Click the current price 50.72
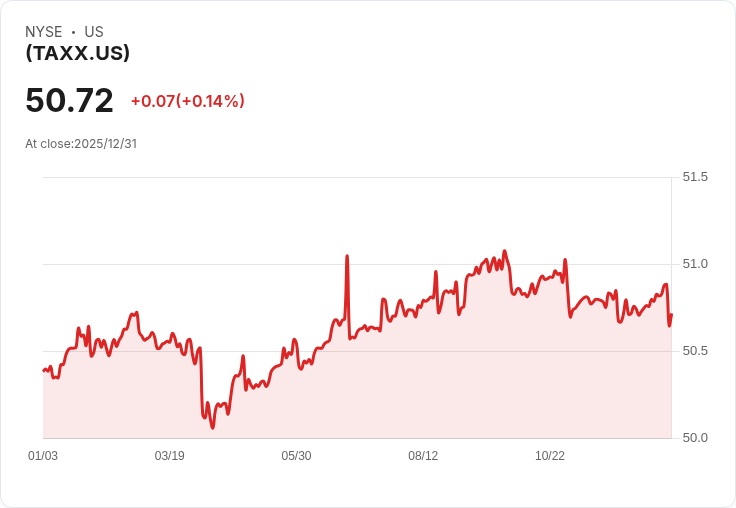736x508 pixels. (x=69, y=101)
